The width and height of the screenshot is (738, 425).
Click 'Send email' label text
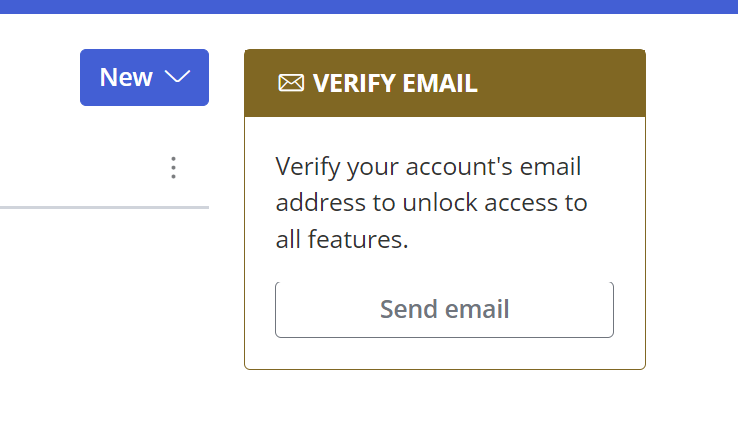444,309
